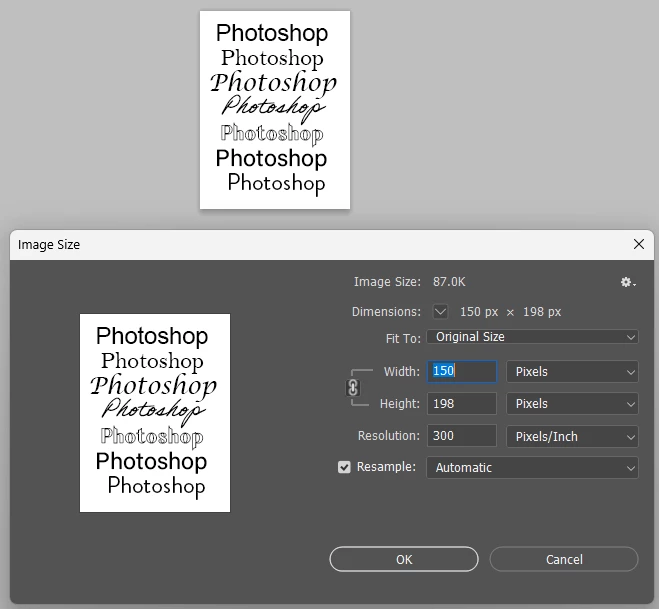Click the Resolution label

pos(389,436)
